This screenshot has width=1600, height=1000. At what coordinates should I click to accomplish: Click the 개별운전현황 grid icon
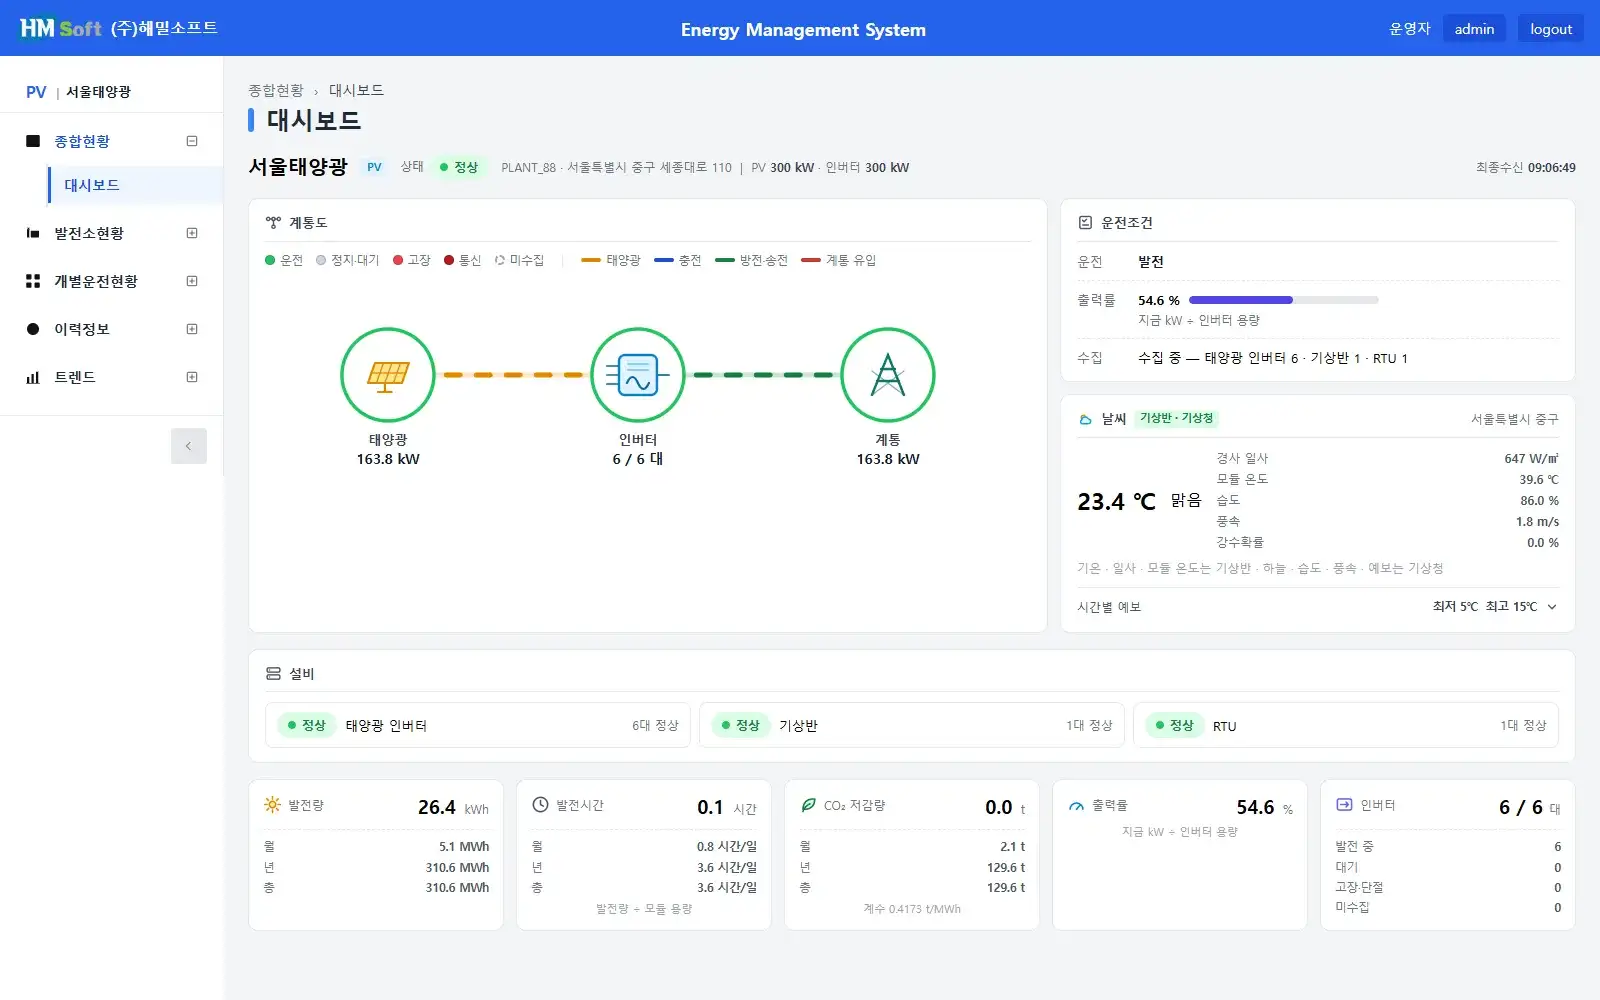point(33,281)
